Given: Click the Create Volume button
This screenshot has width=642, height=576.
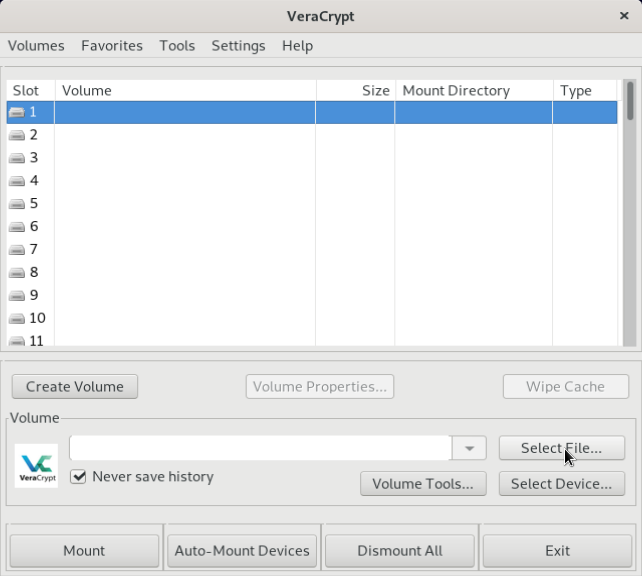Looking at the screenshot, I should click(75, 386).
